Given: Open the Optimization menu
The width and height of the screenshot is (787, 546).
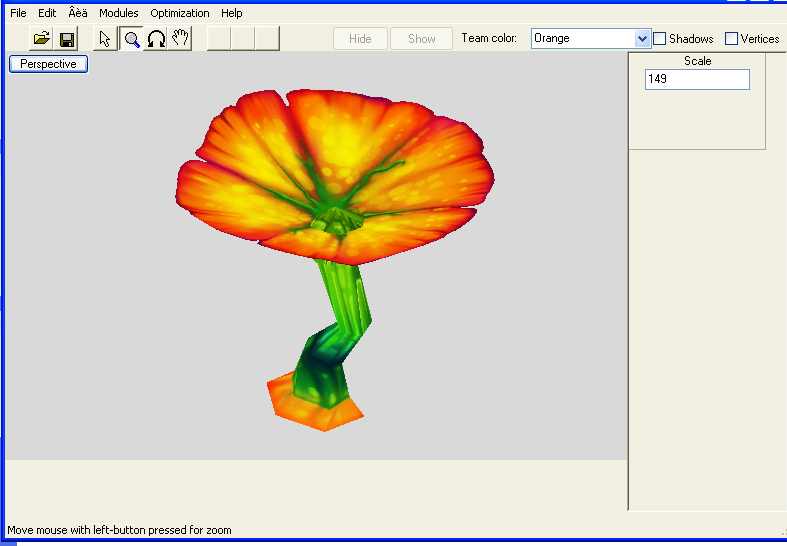Looking at the screenshot, I should [180, 13].
